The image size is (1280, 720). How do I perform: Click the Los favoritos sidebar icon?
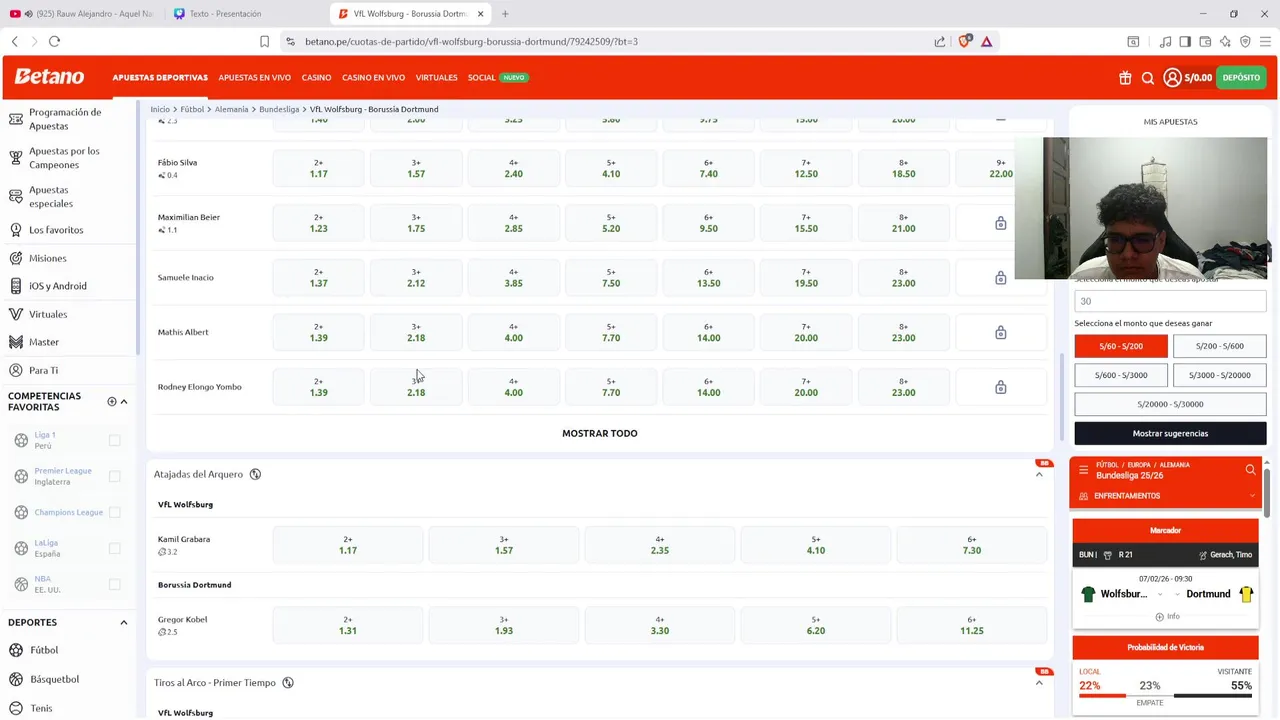click(15, 230)
